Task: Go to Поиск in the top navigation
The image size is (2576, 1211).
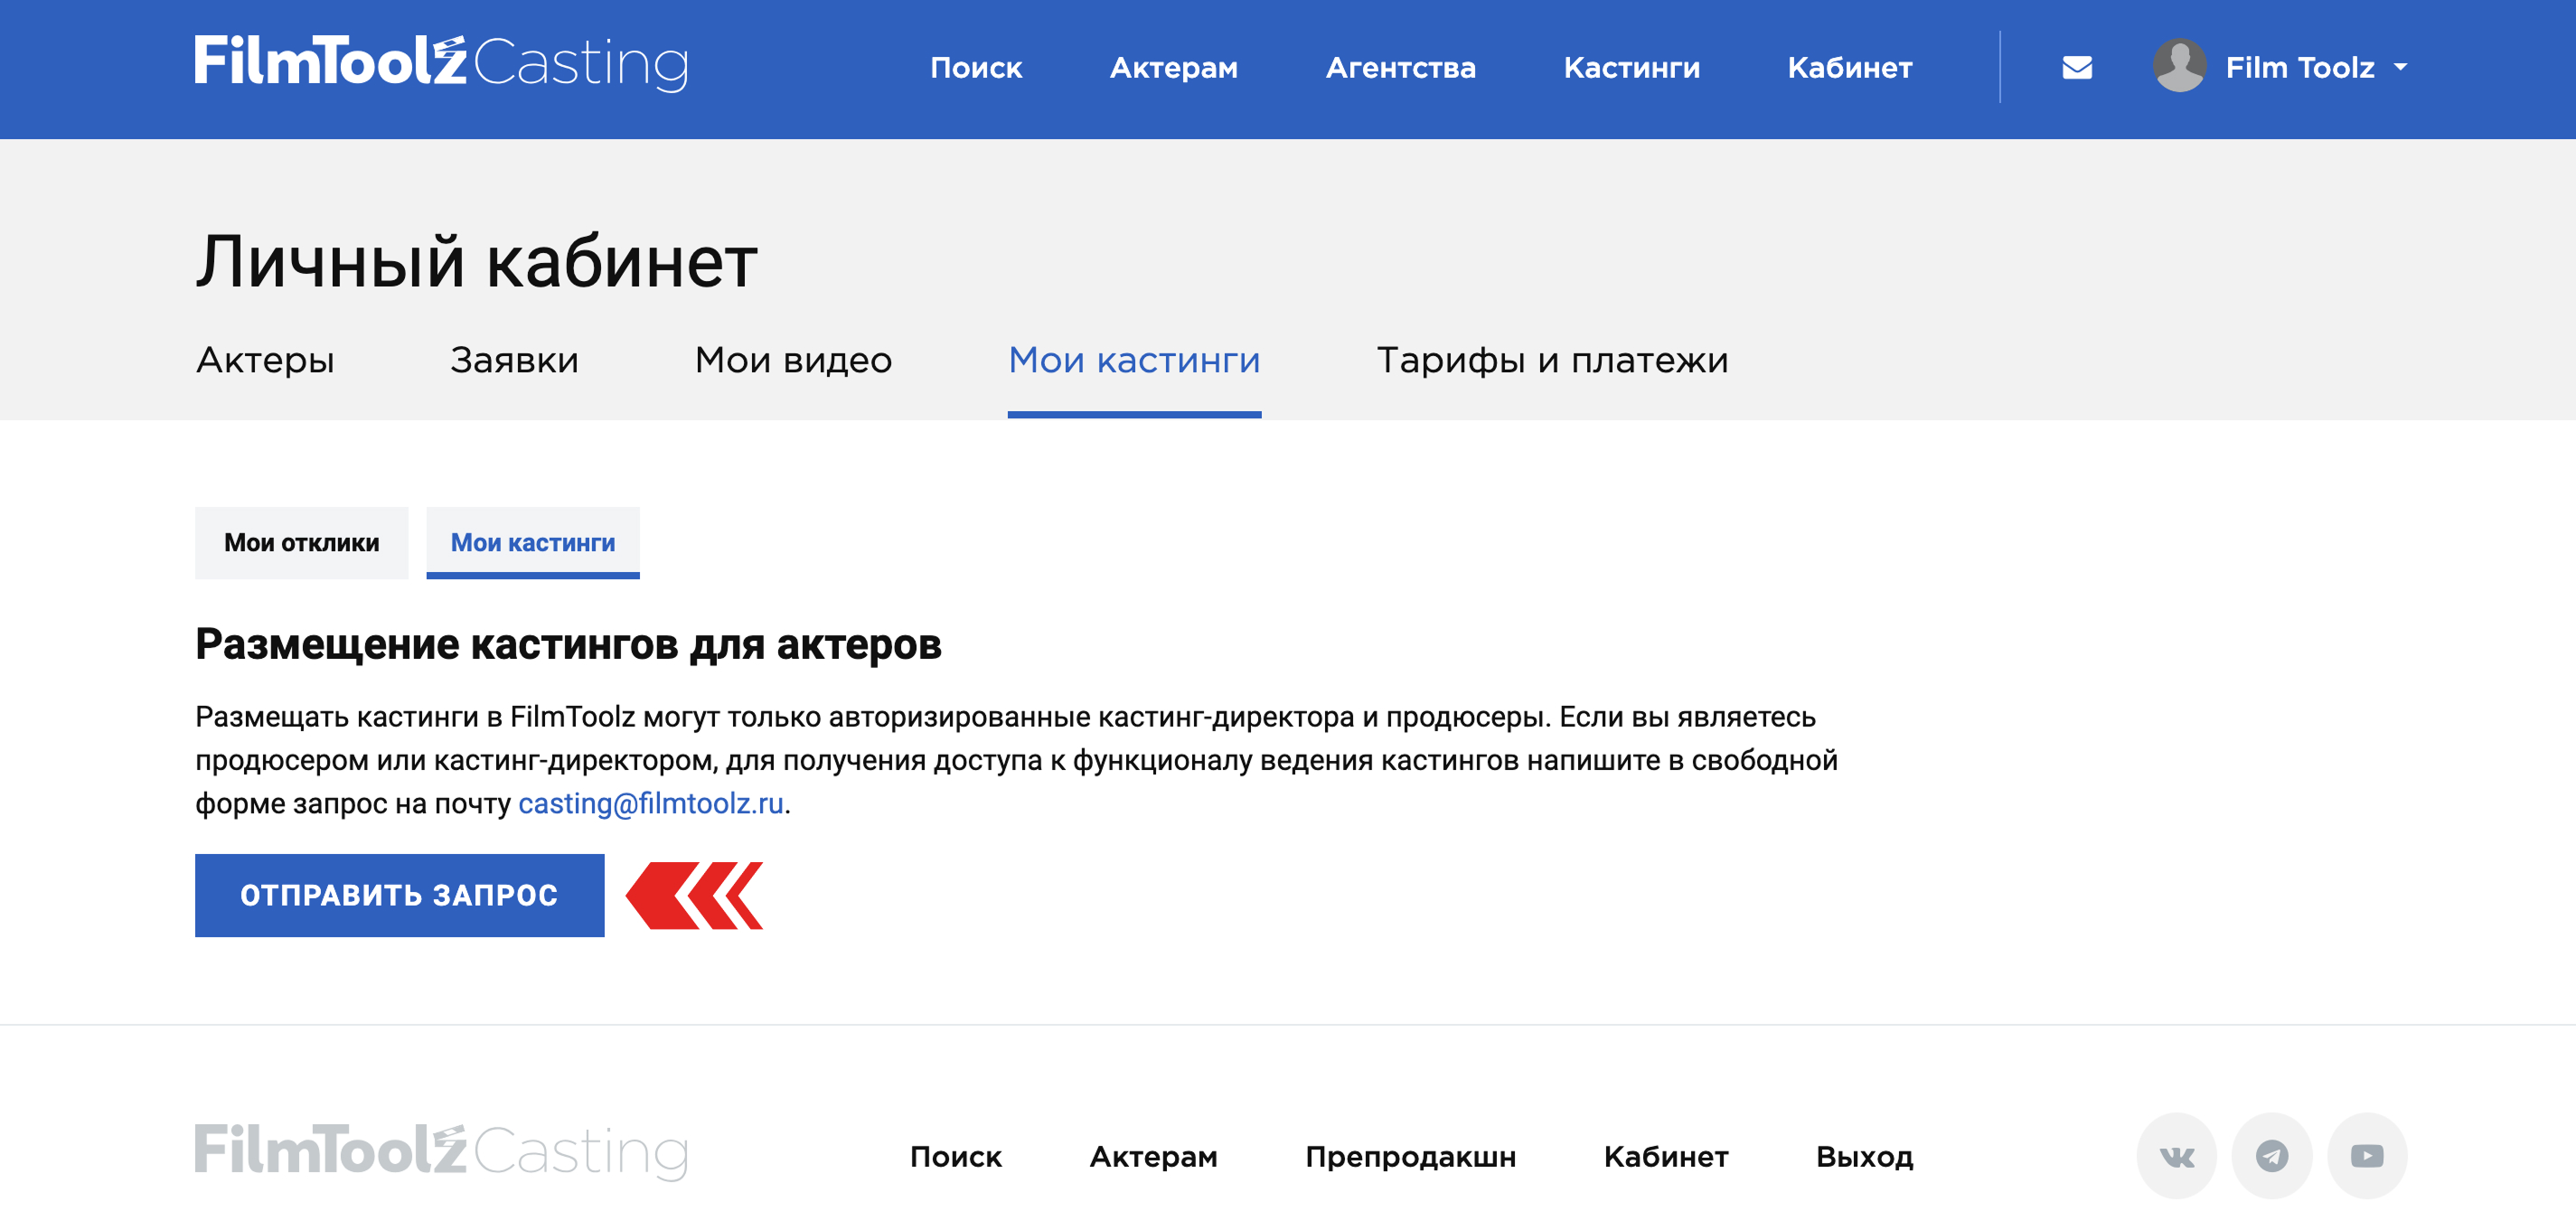Action: pos(976,67)
